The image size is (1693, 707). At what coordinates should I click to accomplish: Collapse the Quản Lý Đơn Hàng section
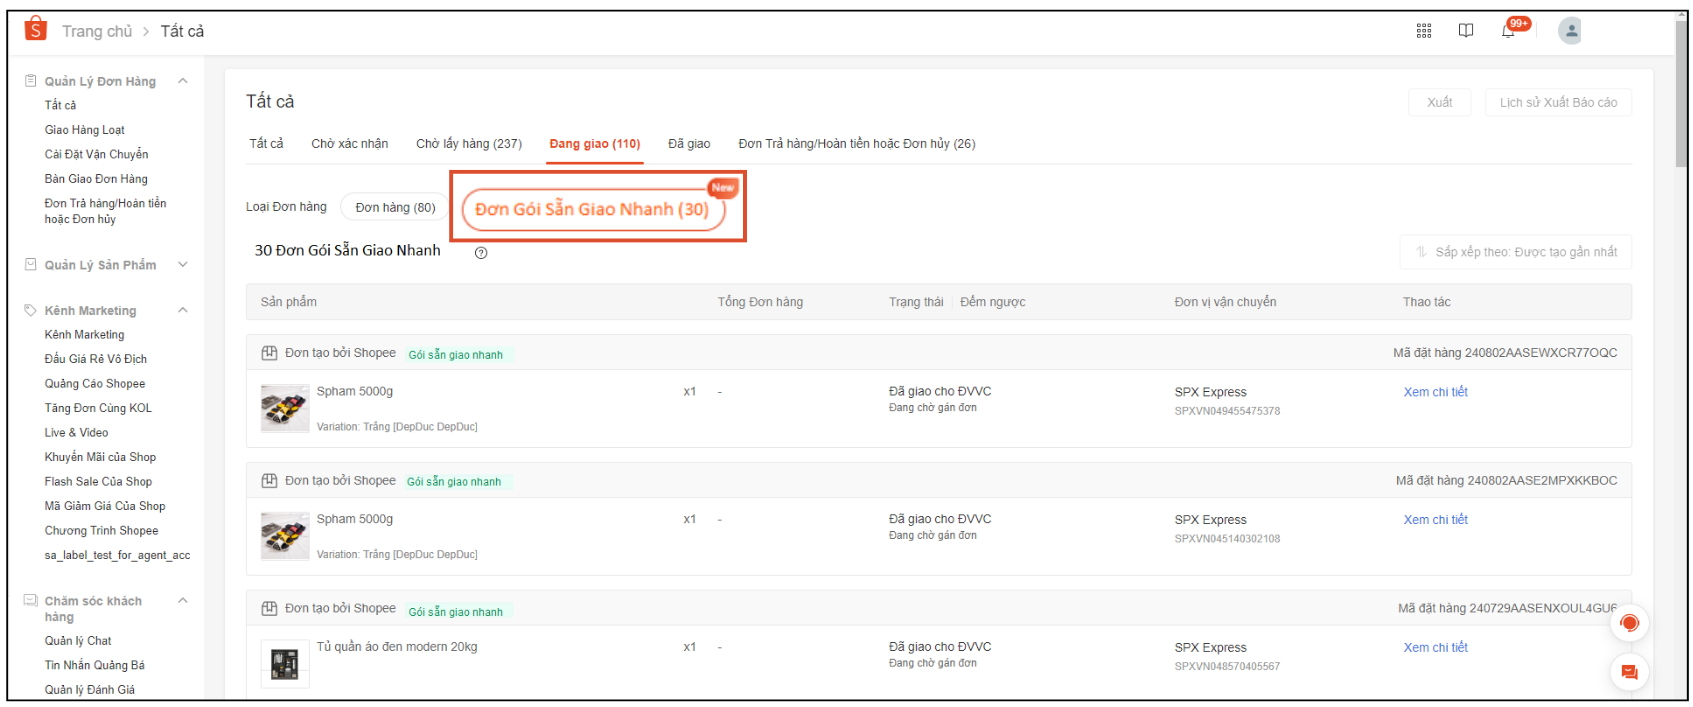pyautogui.click(x=183, y=81)
